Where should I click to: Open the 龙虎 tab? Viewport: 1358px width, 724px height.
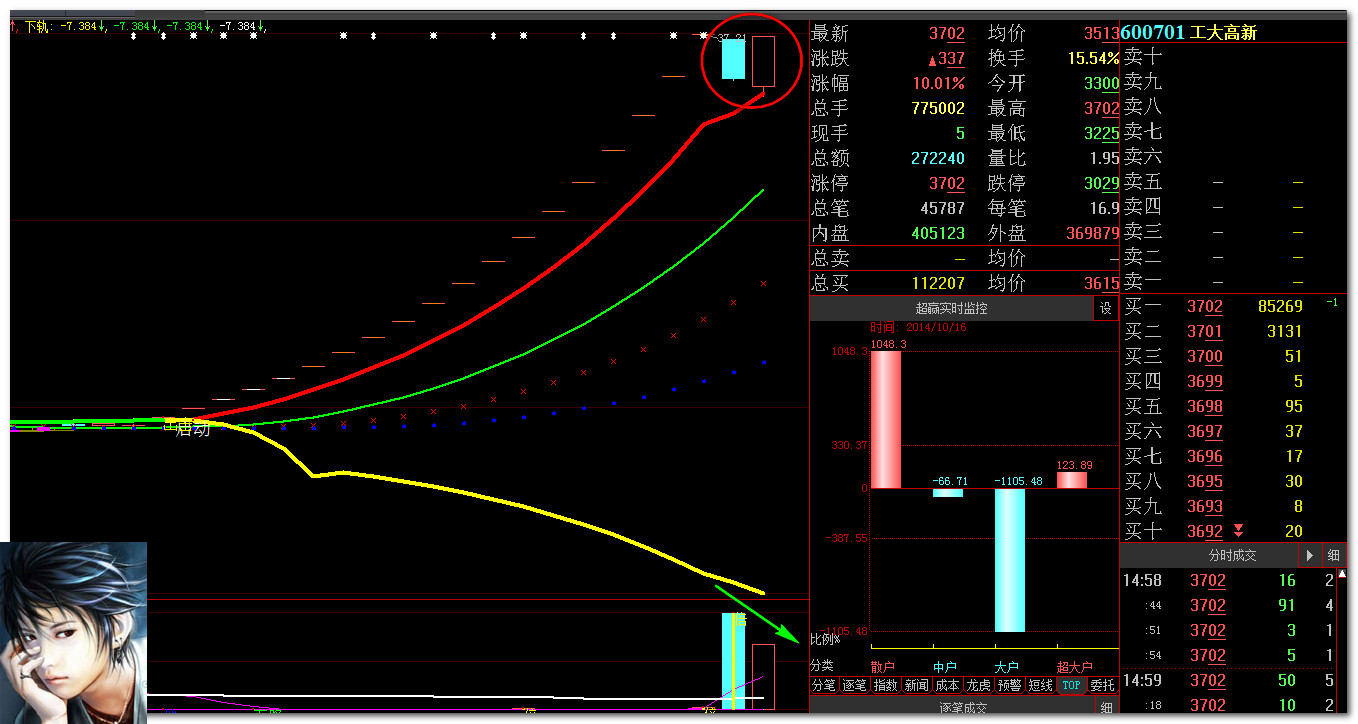(x=978, y=686)
